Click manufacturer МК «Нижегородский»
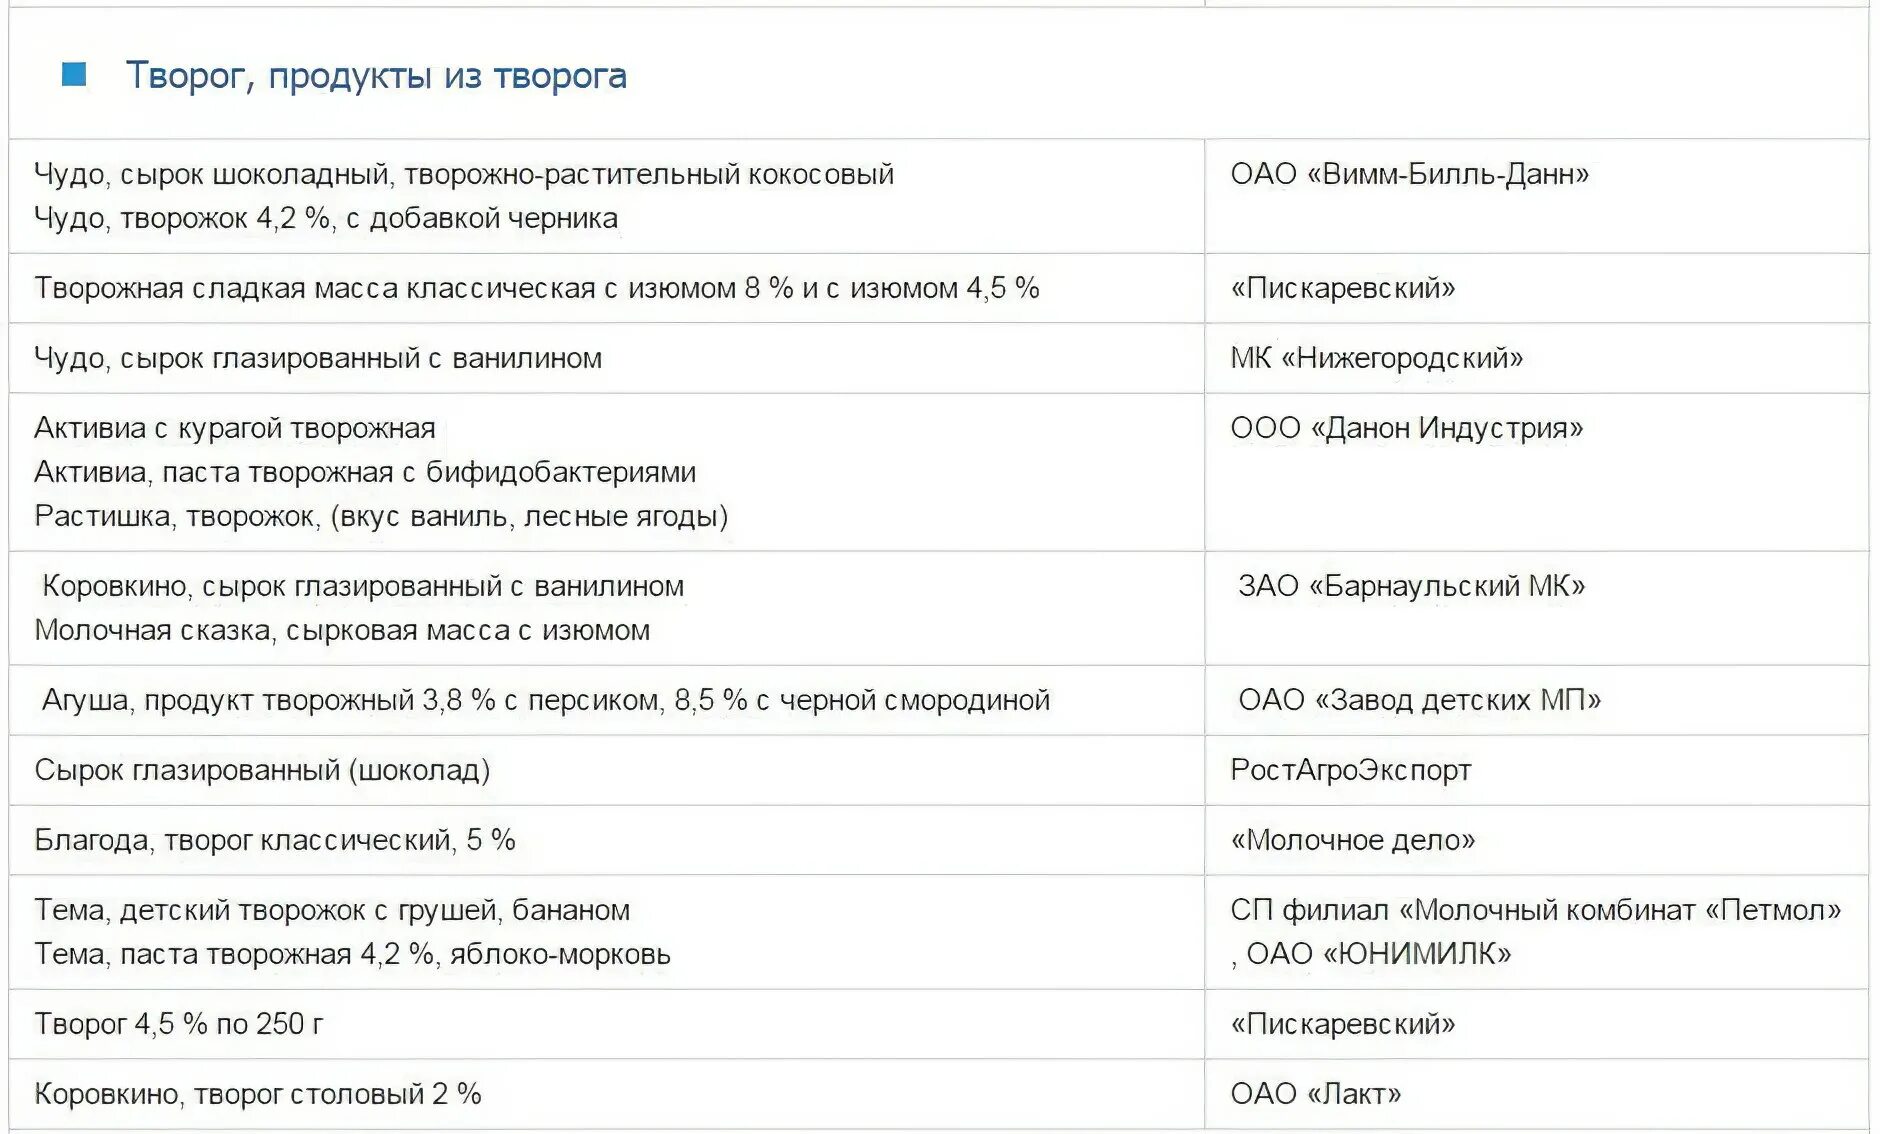Viewport: 1880px width, 1134px height. (1376, 358)
